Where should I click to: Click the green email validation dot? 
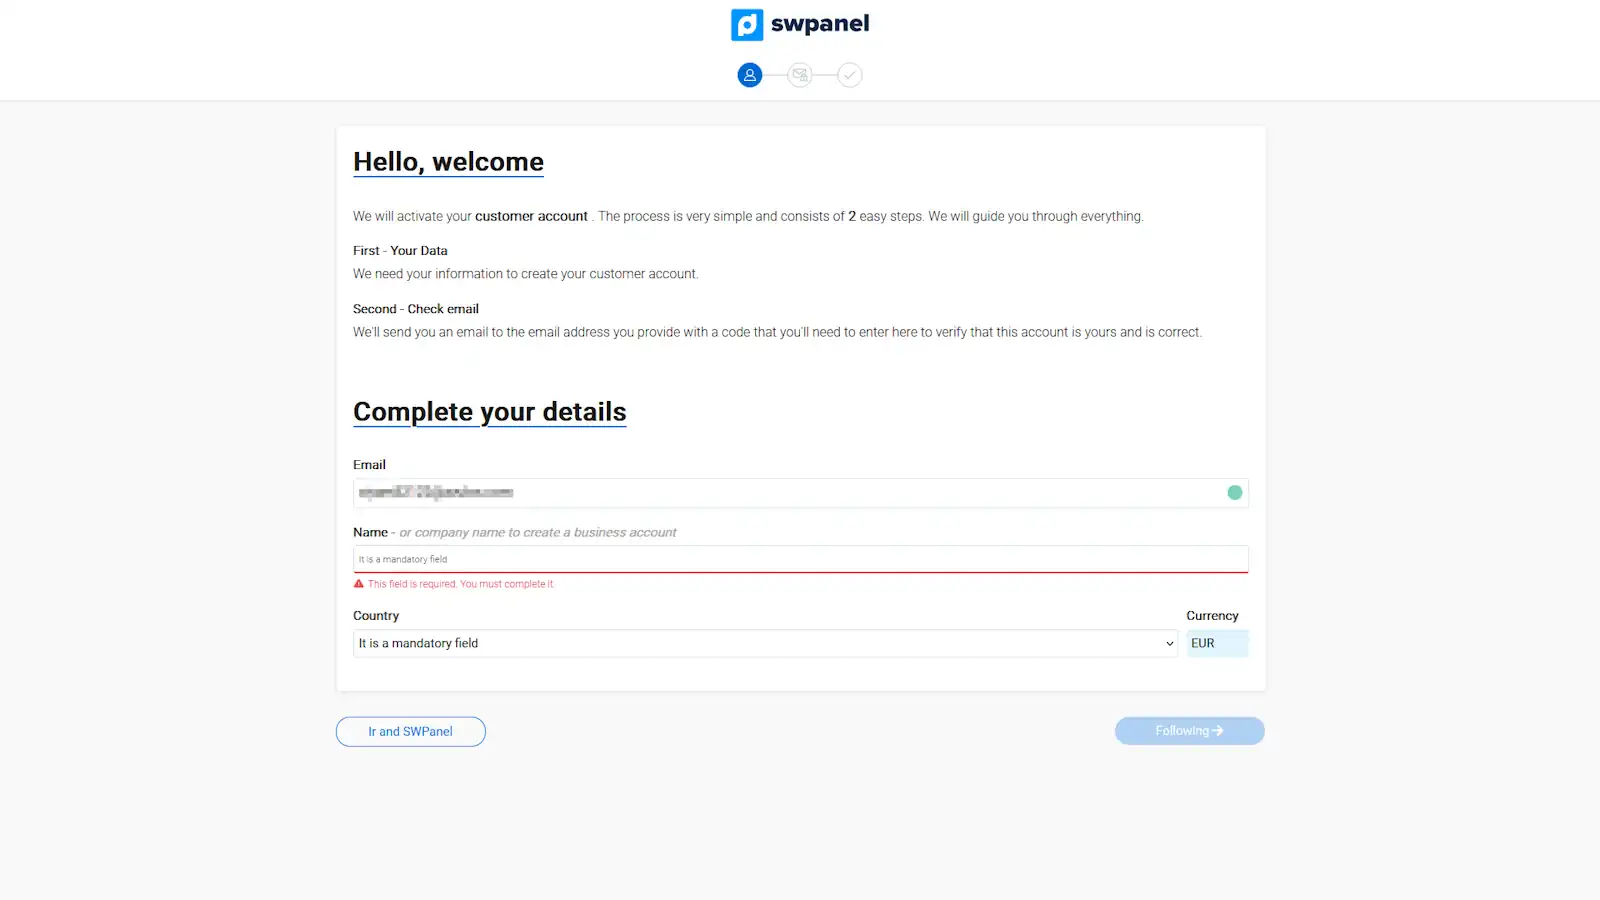point(1235,492)
